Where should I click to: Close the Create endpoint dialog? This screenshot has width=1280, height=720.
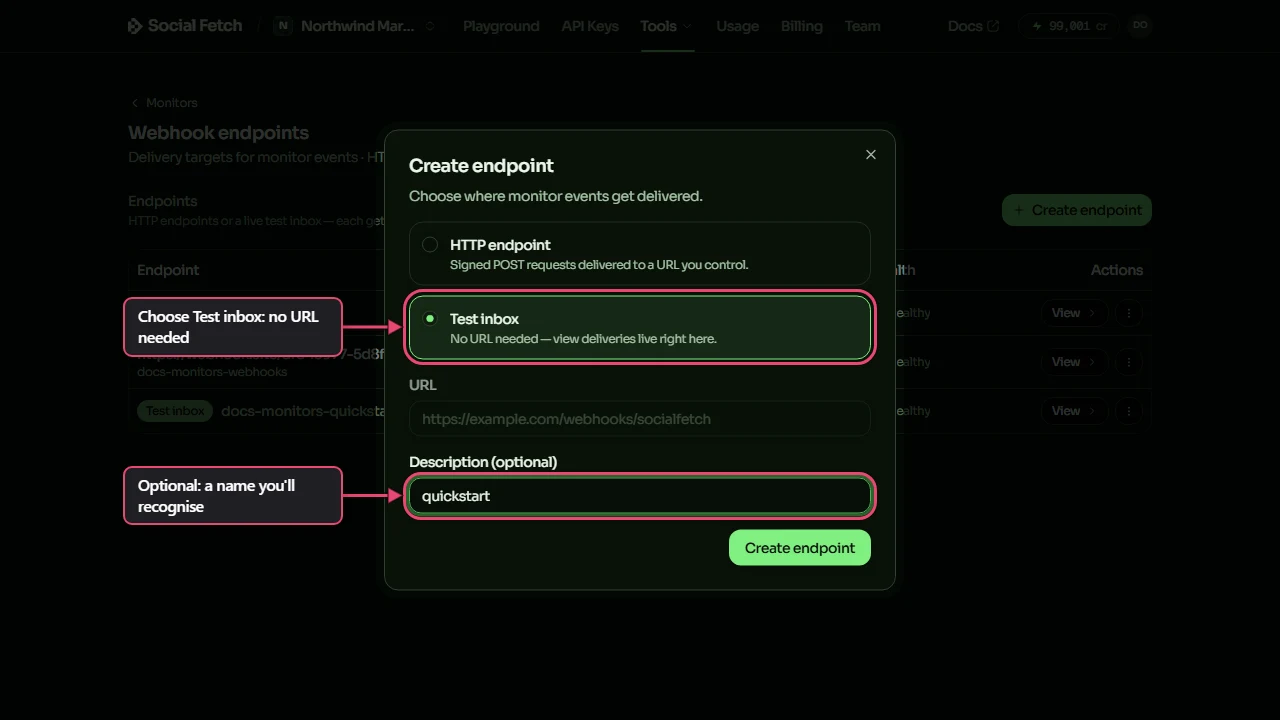[871, 154]
